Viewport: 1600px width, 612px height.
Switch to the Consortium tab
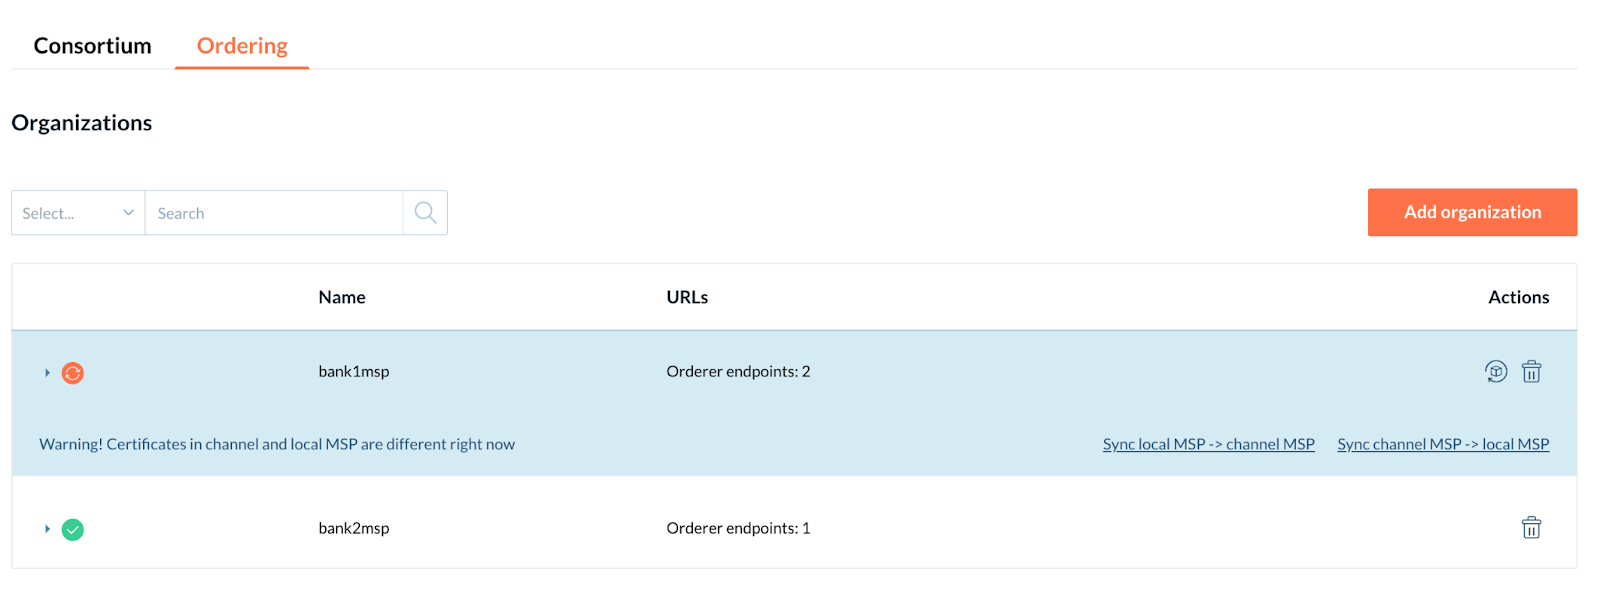92,45
